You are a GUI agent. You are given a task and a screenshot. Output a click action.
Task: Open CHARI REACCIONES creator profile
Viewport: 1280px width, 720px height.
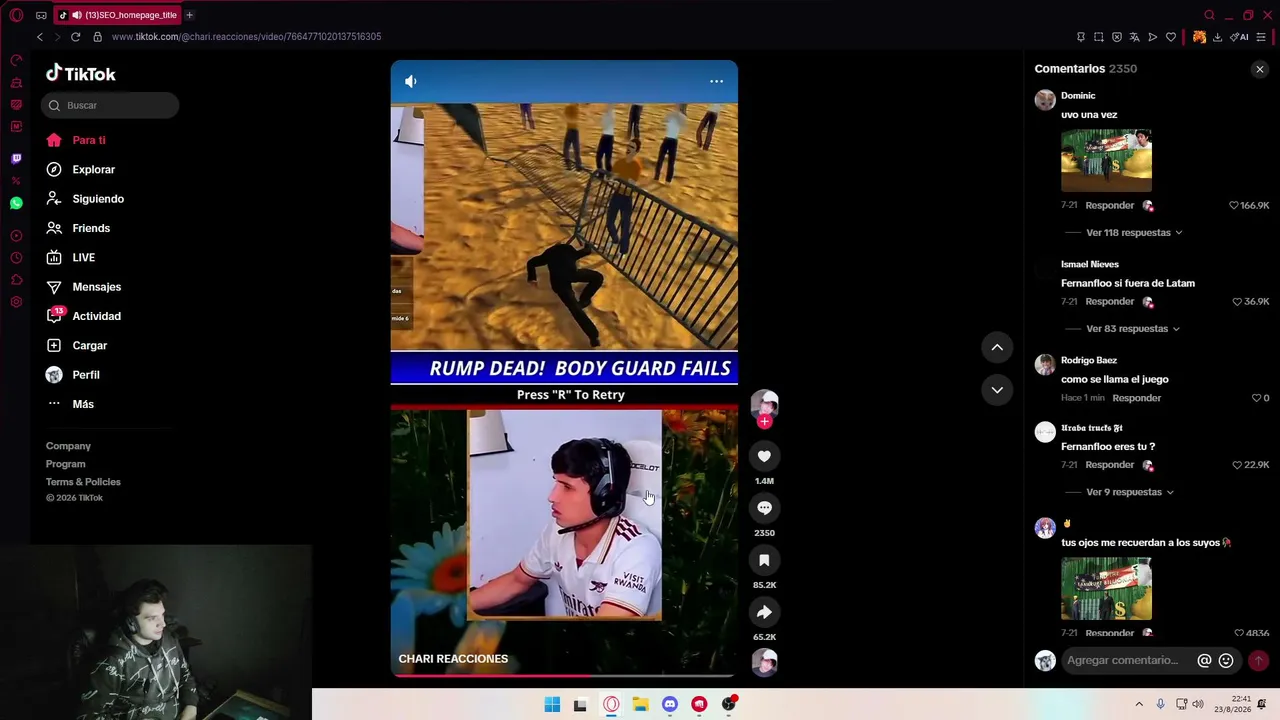point(453,659)
